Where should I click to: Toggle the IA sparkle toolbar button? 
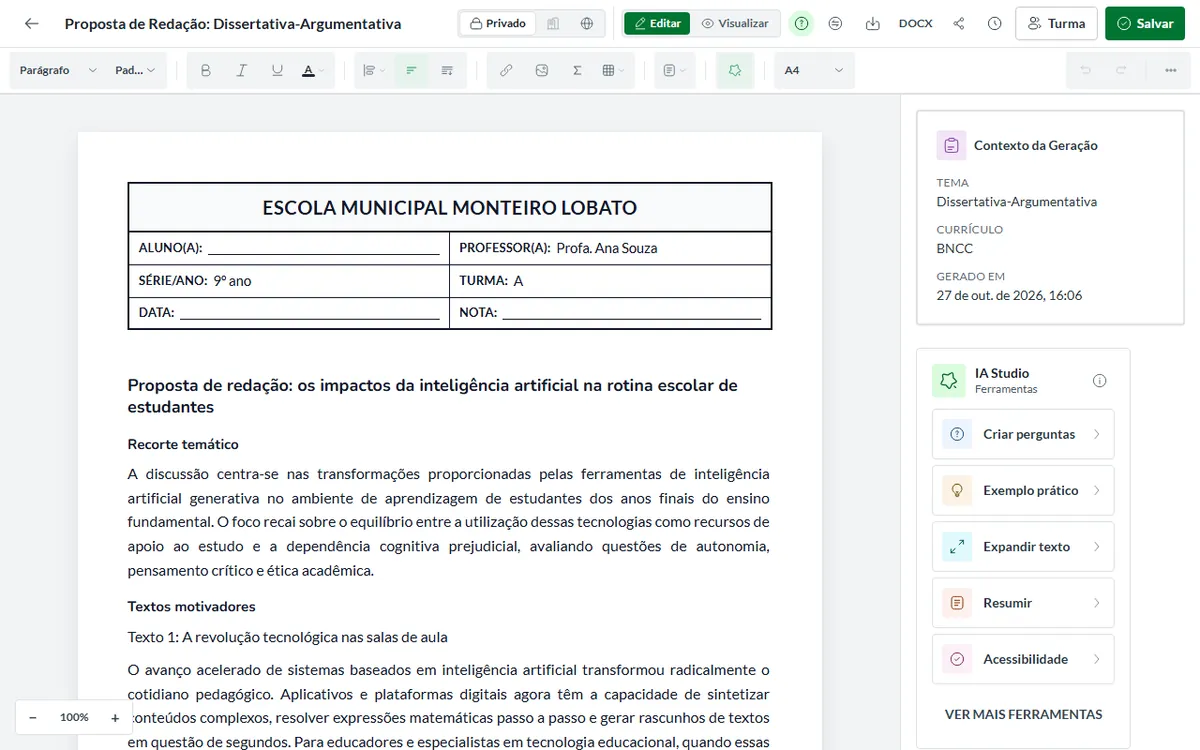(735, 71)
